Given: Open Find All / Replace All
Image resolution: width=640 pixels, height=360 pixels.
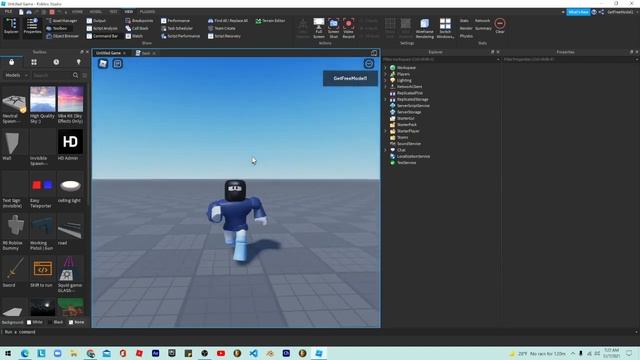Looking at the screenshot, I should pyautogui.click(x=228, y=20).
